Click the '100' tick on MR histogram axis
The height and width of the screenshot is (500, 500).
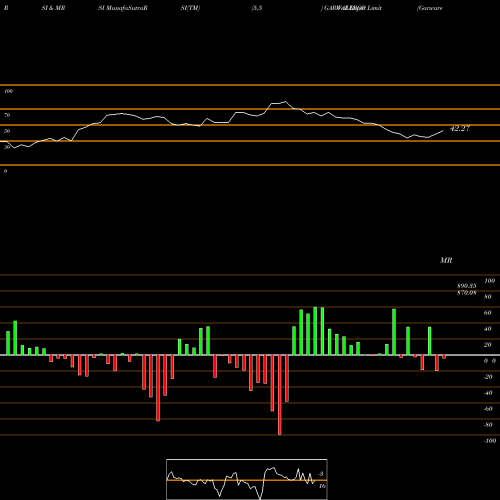click(x=490, y=281)
